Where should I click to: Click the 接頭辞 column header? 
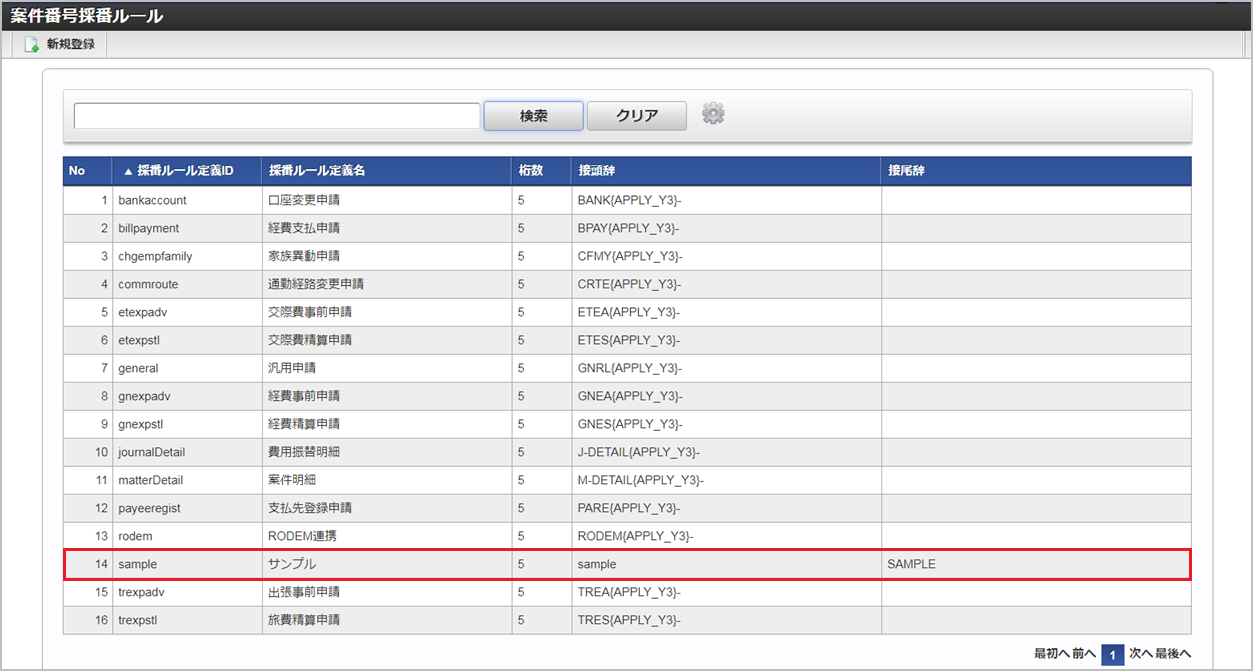click(595, 171)
